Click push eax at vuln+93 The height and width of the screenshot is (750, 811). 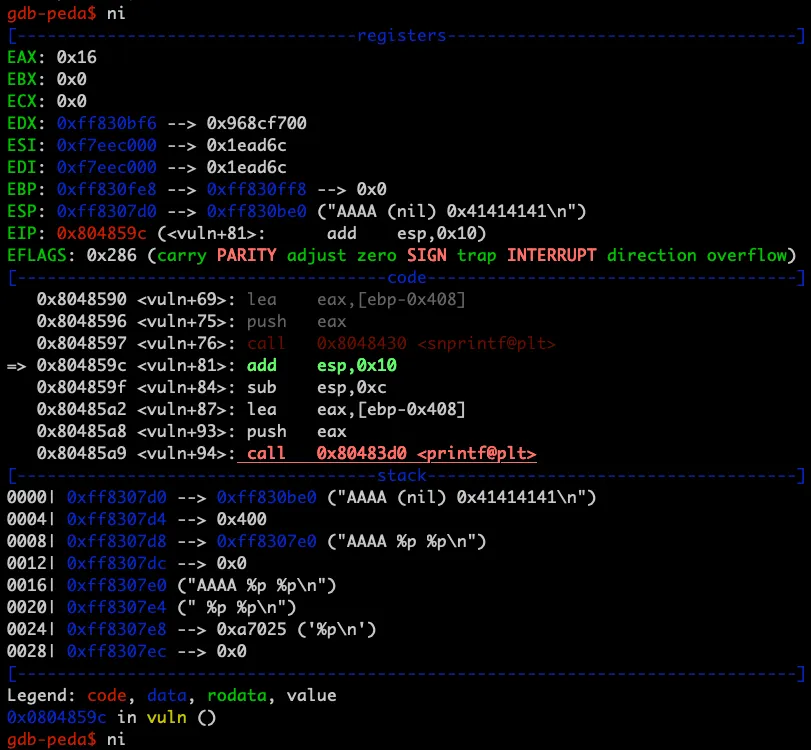tap(296, 431)
